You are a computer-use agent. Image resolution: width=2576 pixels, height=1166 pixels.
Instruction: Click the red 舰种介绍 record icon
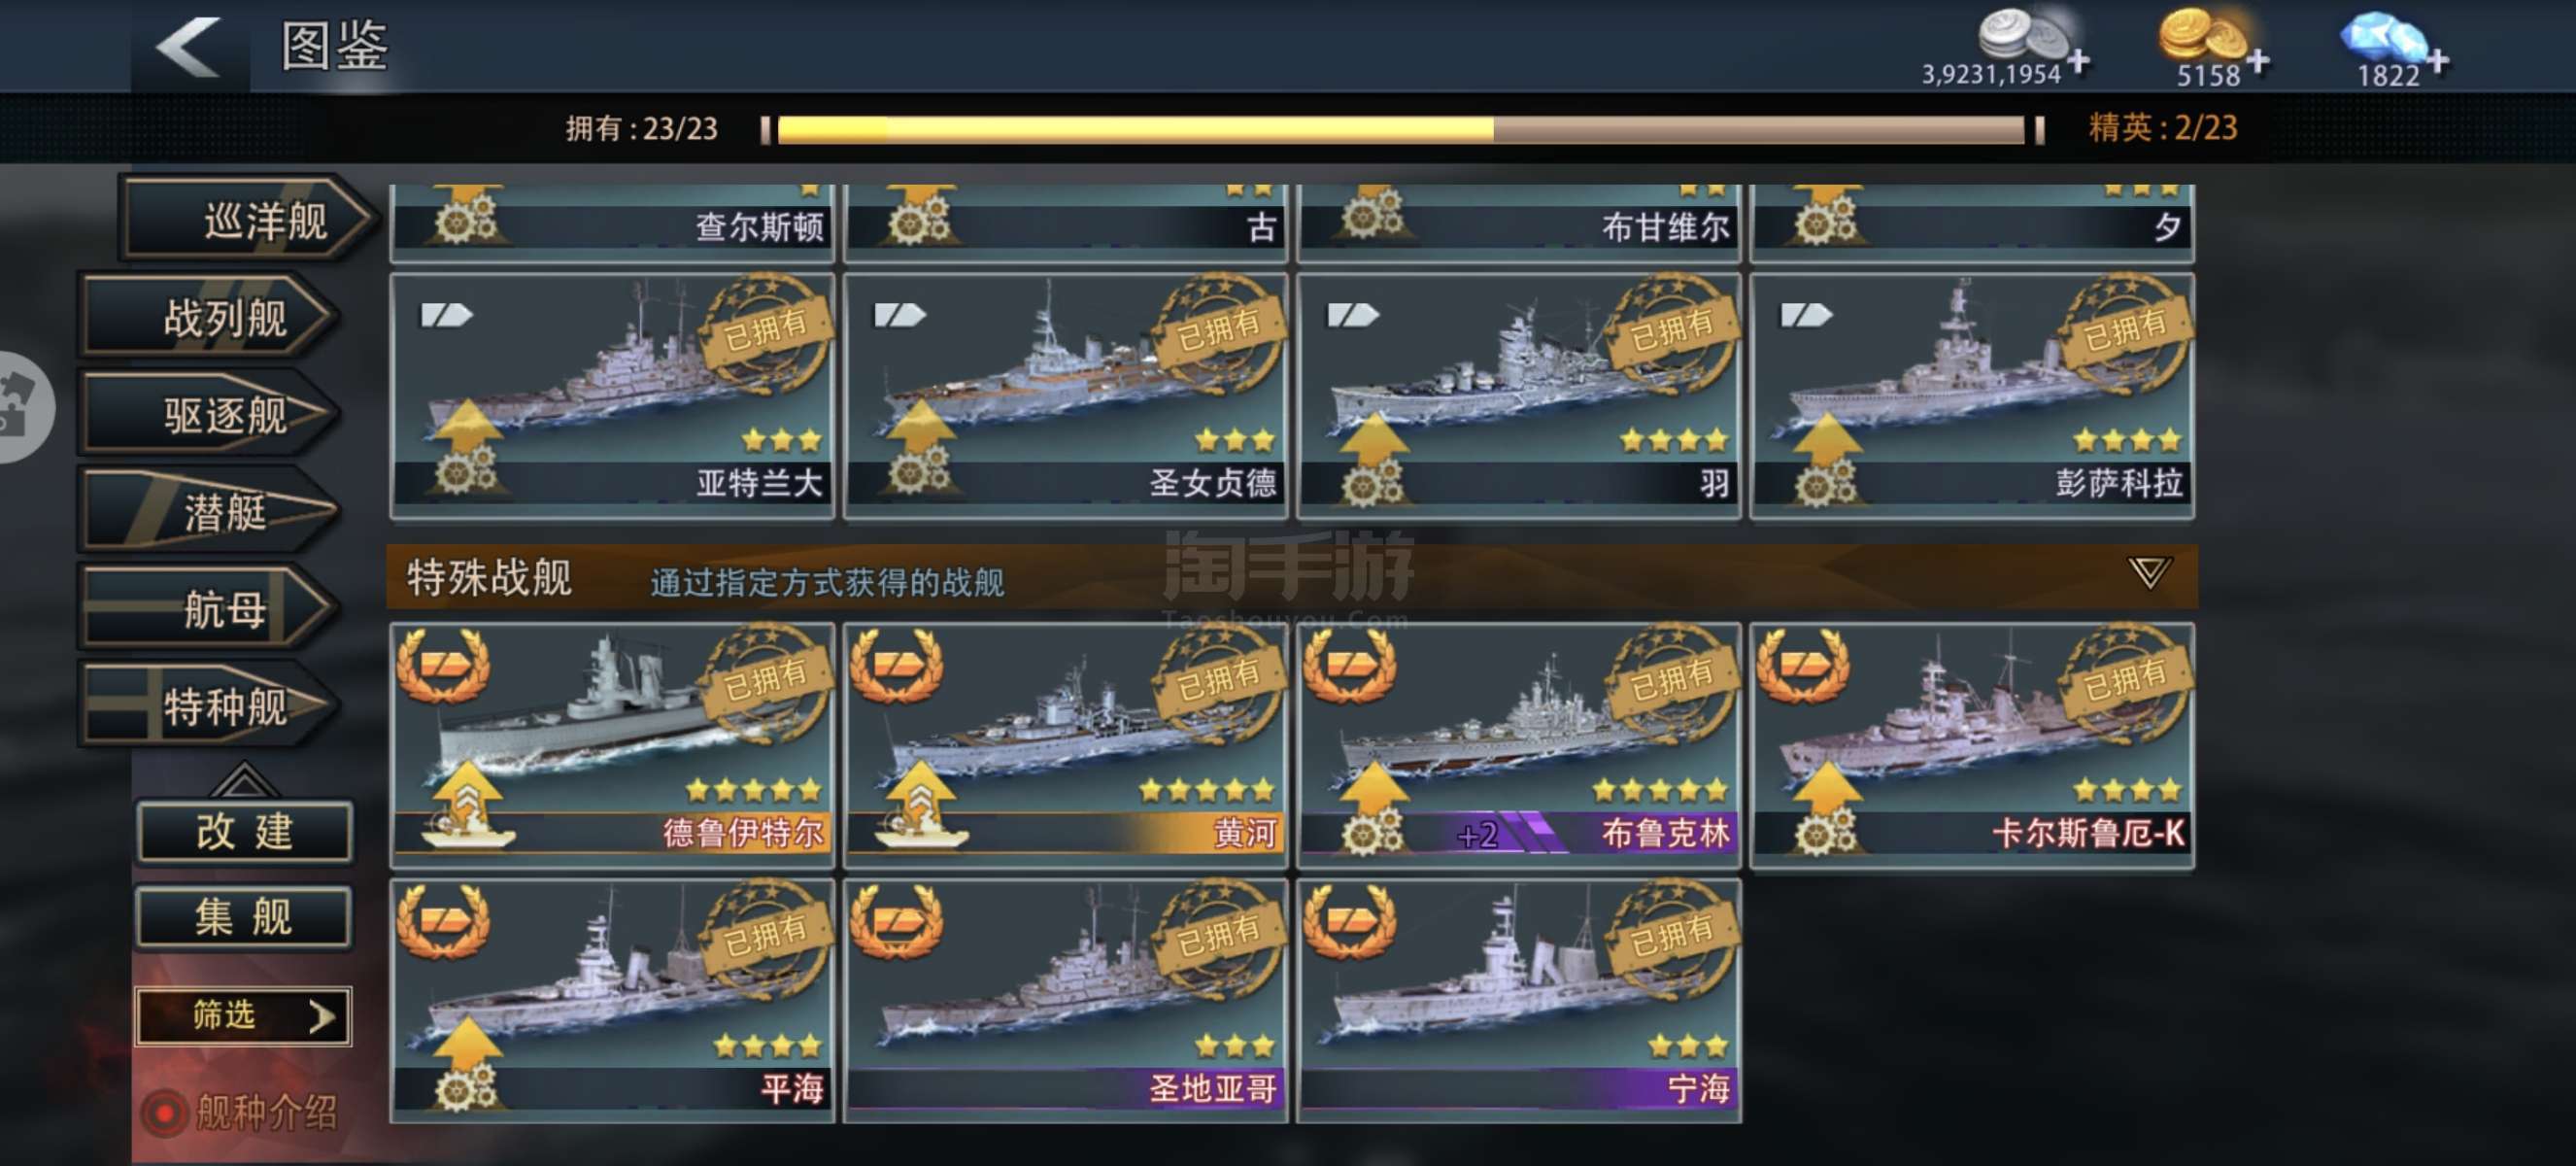[x=164, y=1112]
